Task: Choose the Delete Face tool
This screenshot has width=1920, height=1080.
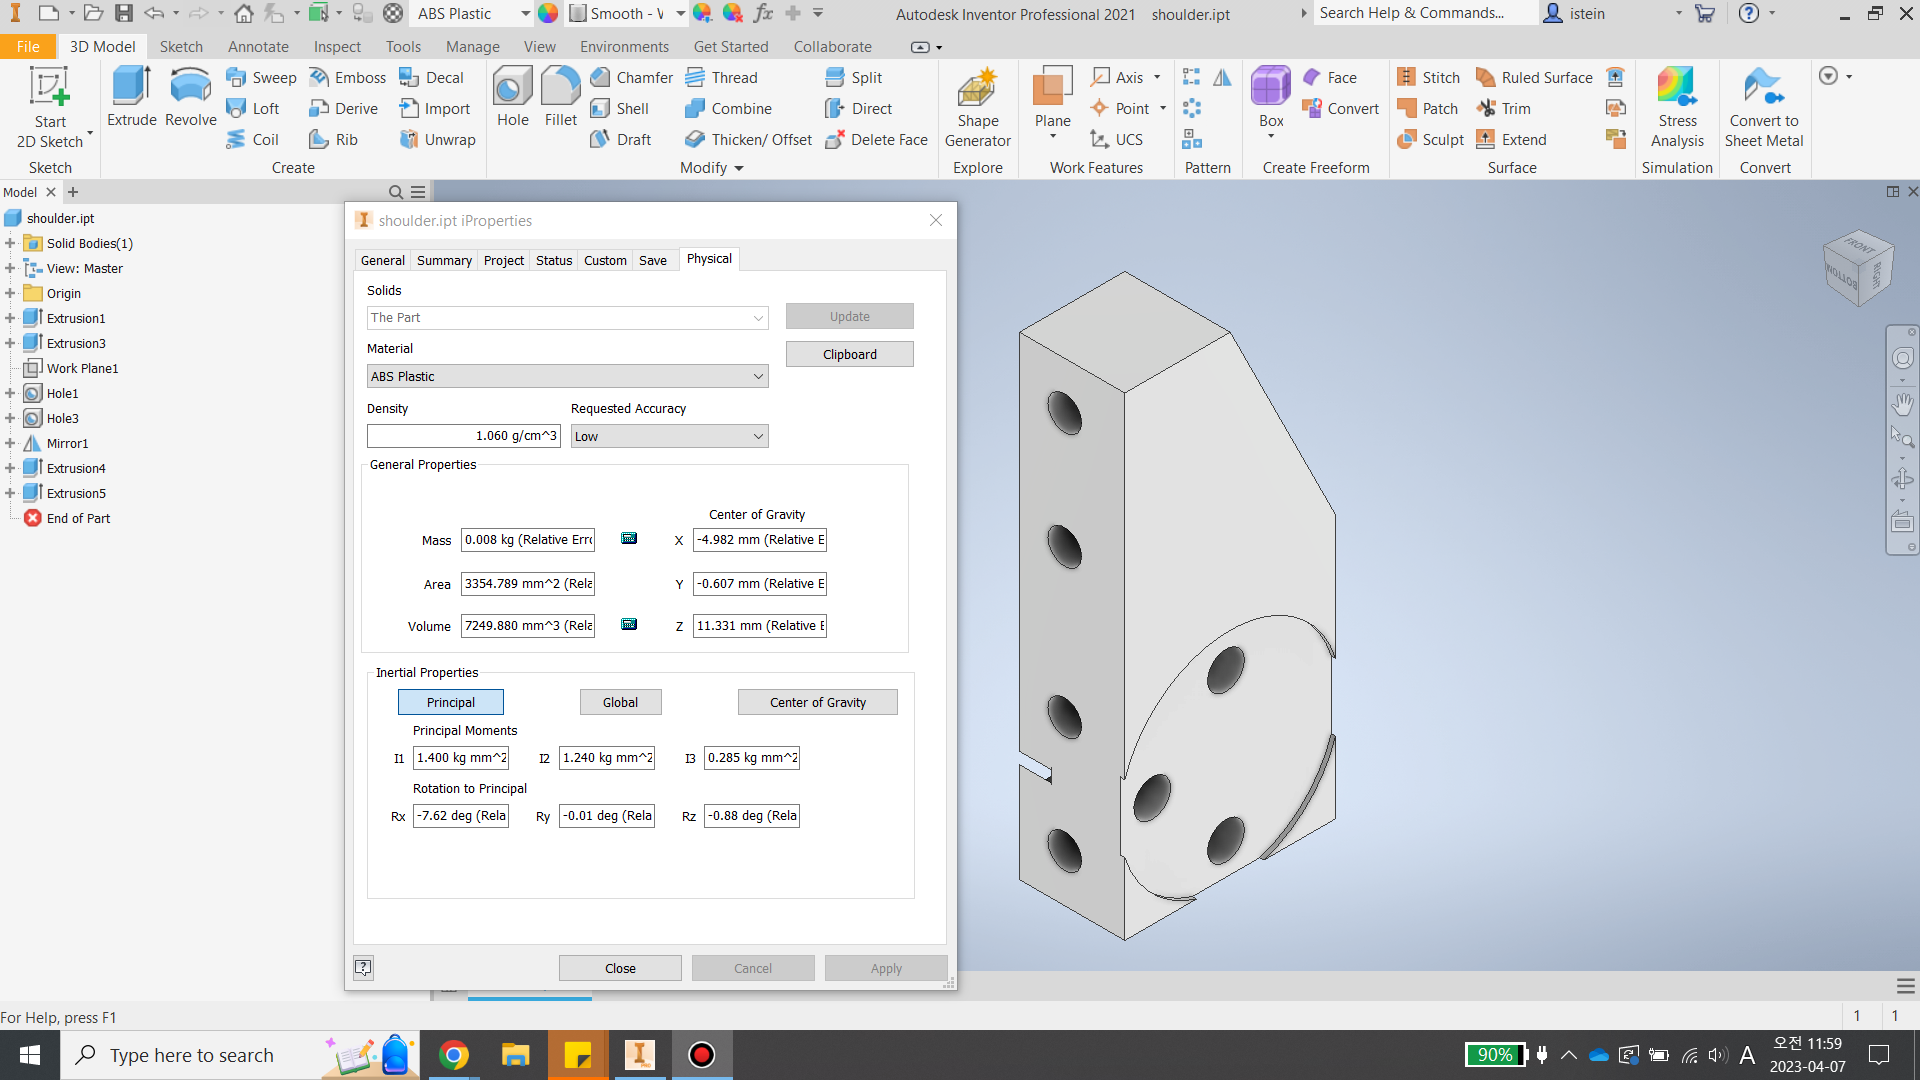Action: (x=876, y=139)
